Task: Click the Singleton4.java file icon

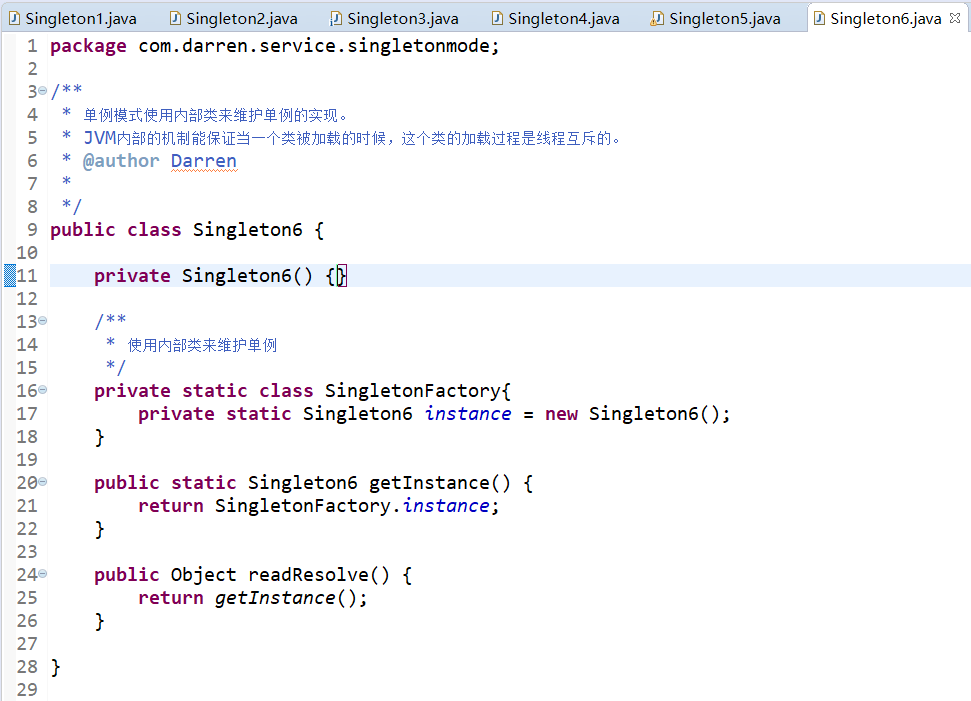Action: tap(497, 19)
